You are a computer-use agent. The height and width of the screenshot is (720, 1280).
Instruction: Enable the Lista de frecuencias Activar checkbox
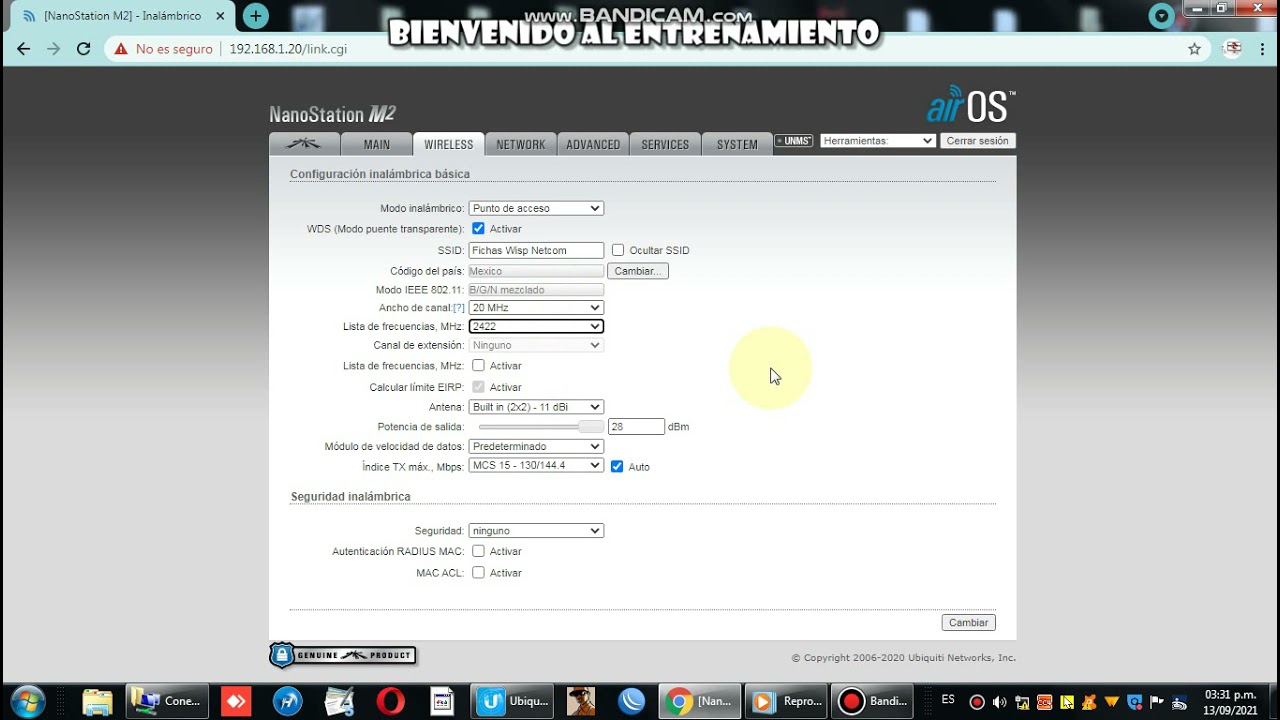[478, 366]
